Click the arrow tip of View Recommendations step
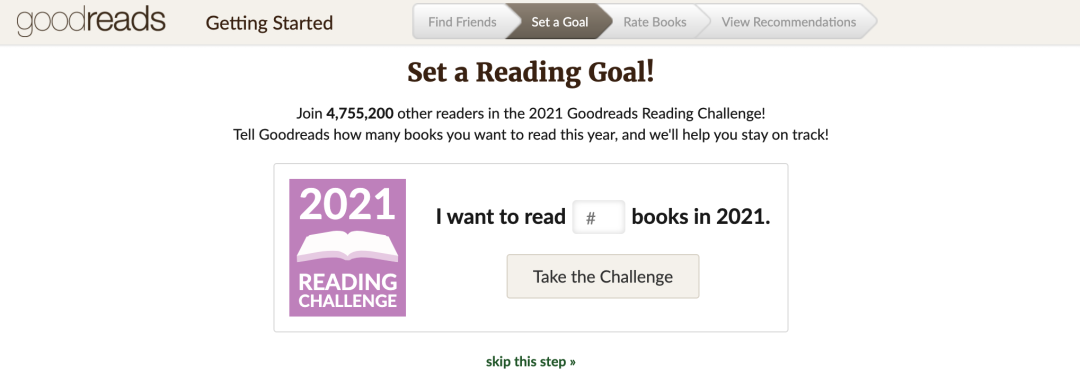 point(869,22)
